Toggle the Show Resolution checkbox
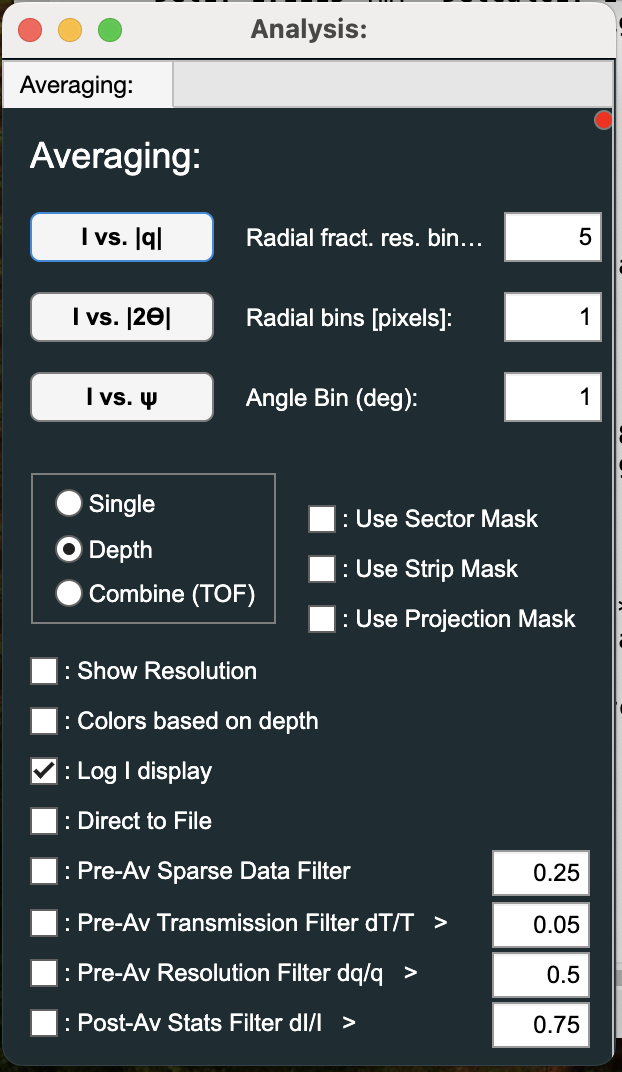Image resolution: width=622 pixels, height=1072 pixels. point(44,671)
